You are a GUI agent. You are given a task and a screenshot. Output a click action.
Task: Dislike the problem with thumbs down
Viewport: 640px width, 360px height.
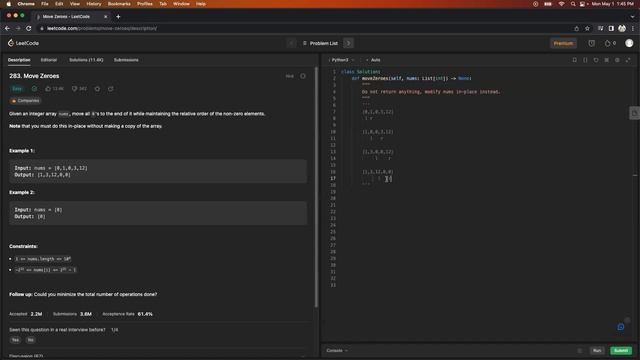tap(79, 89)
